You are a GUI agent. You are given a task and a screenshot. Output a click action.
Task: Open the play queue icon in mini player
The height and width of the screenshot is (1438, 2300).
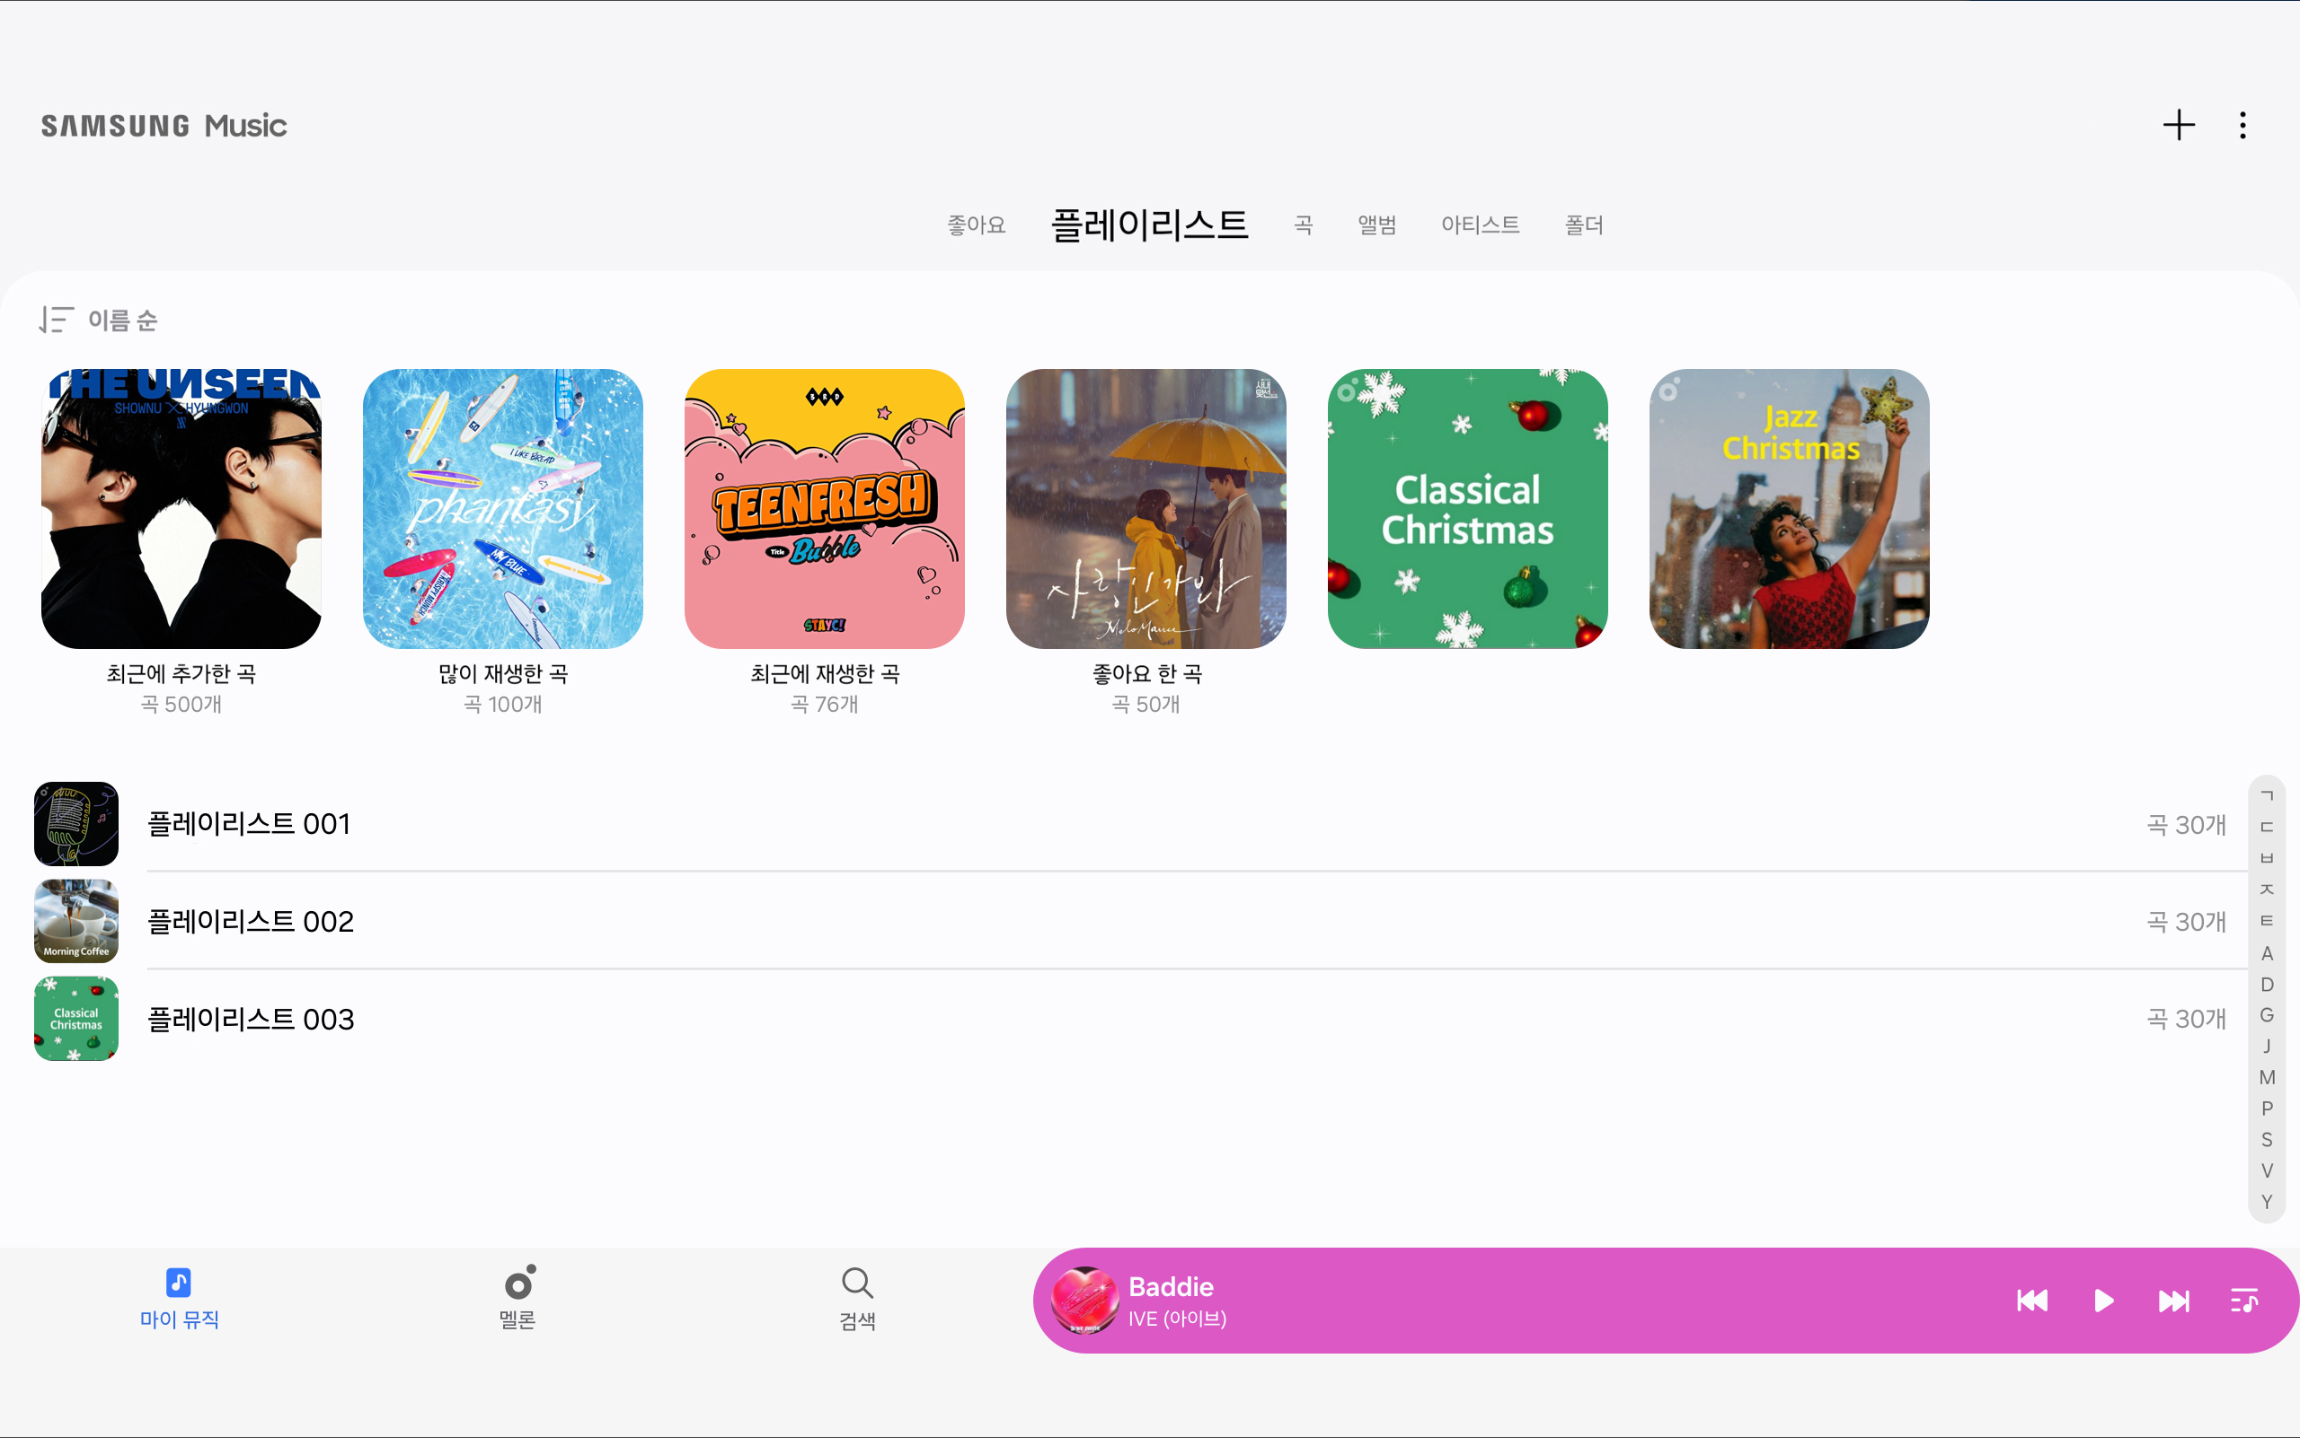click(x=2243, y=1300)
